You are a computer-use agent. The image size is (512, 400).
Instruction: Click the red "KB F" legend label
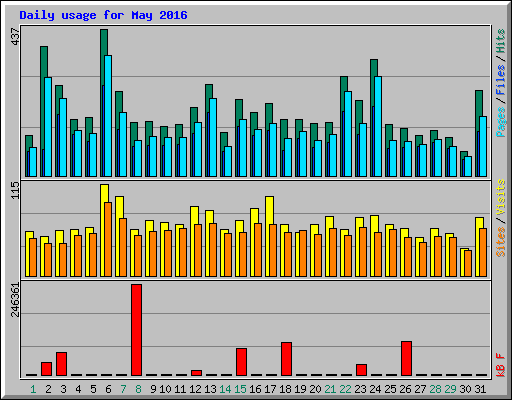point(500,365)
